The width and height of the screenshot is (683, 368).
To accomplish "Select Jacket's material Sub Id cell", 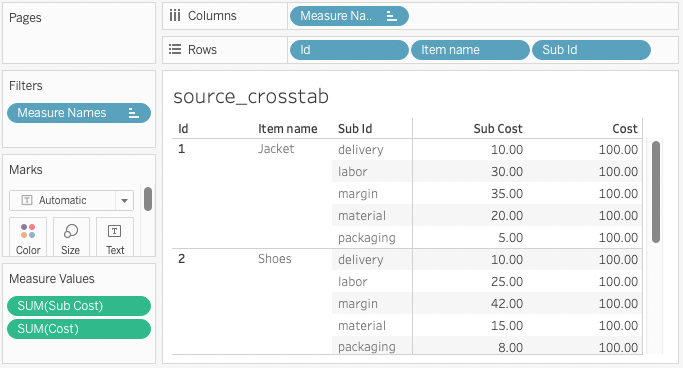I will pyautogui.click(x=362, y=216).
